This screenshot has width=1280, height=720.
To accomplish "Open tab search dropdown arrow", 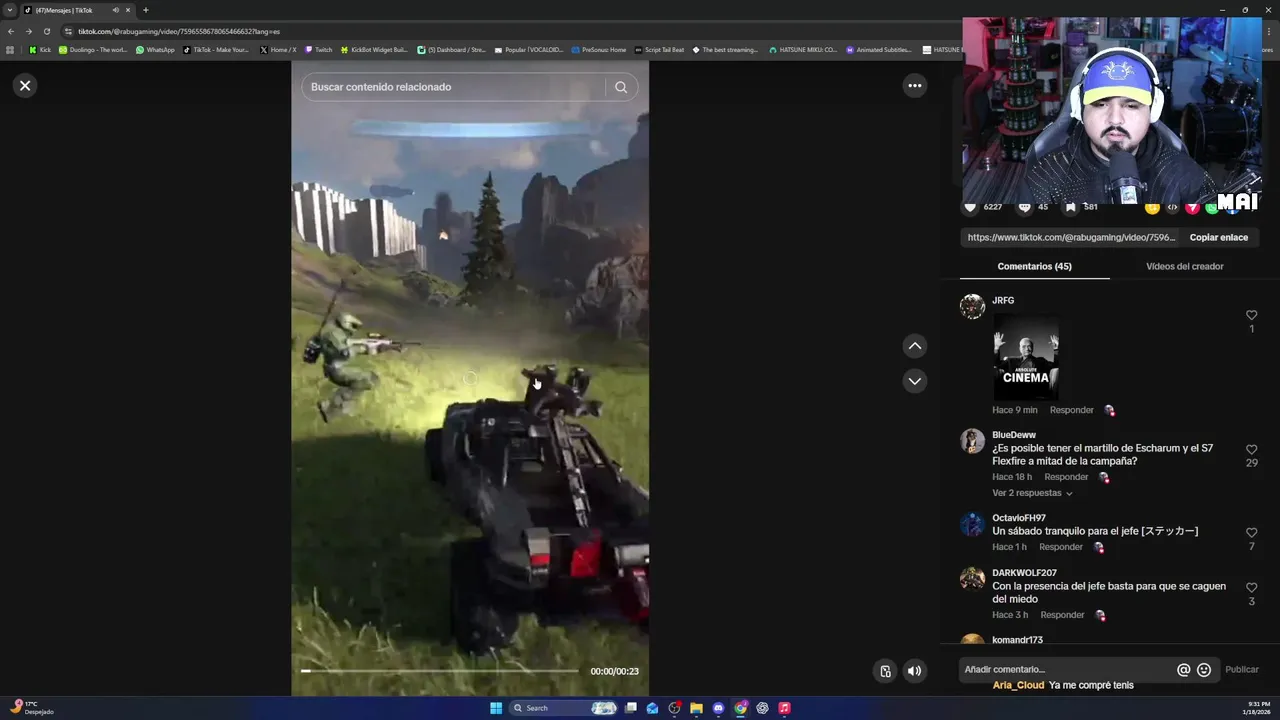I will pyautogui.click(x=10, y=10).
